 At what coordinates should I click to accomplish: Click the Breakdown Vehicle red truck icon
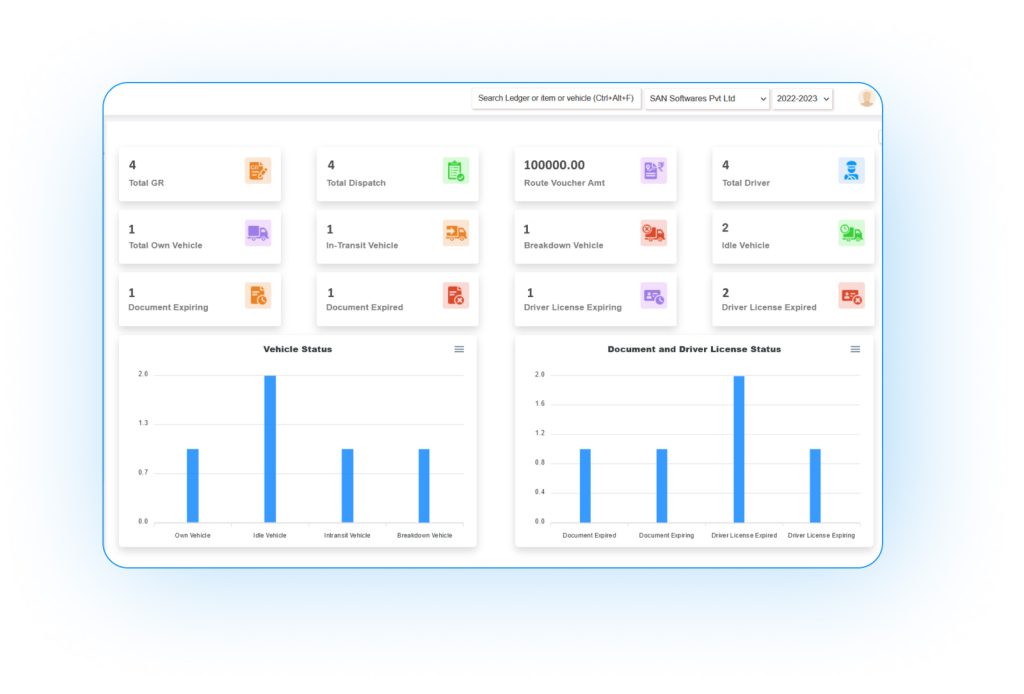[x=654, y=233]
